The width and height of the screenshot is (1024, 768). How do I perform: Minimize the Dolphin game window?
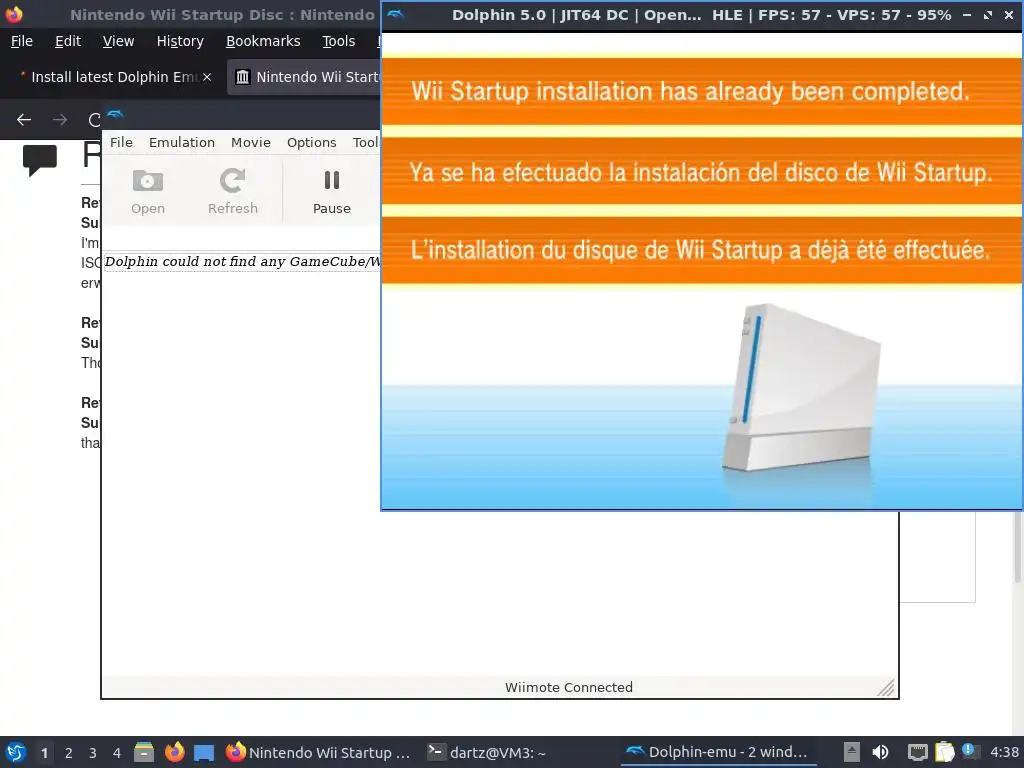tap(967, 14)
